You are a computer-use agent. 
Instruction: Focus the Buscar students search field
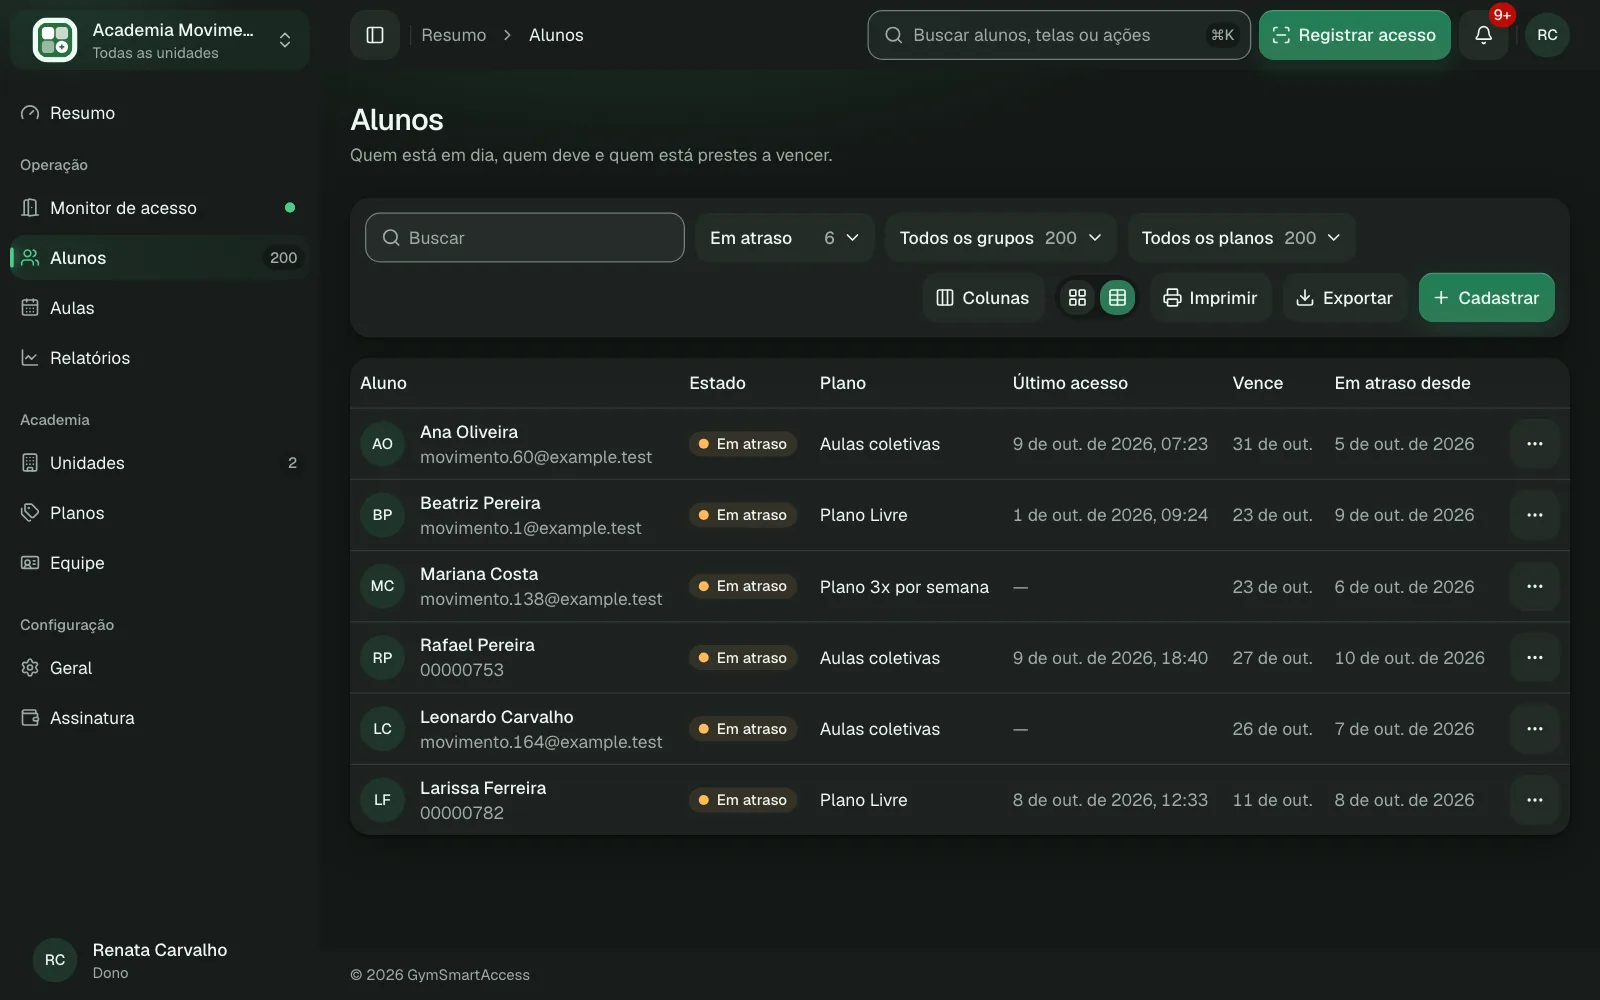click(525, 238)
